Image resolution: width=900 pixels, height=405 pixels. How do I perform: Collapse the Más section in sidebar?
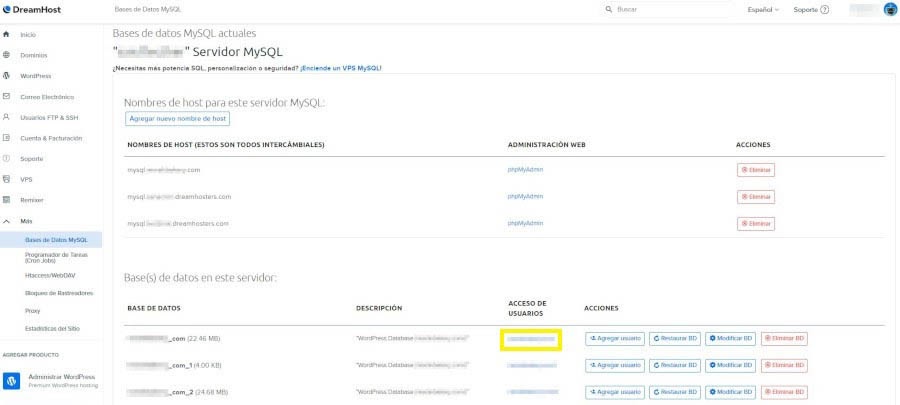point(7,221)
